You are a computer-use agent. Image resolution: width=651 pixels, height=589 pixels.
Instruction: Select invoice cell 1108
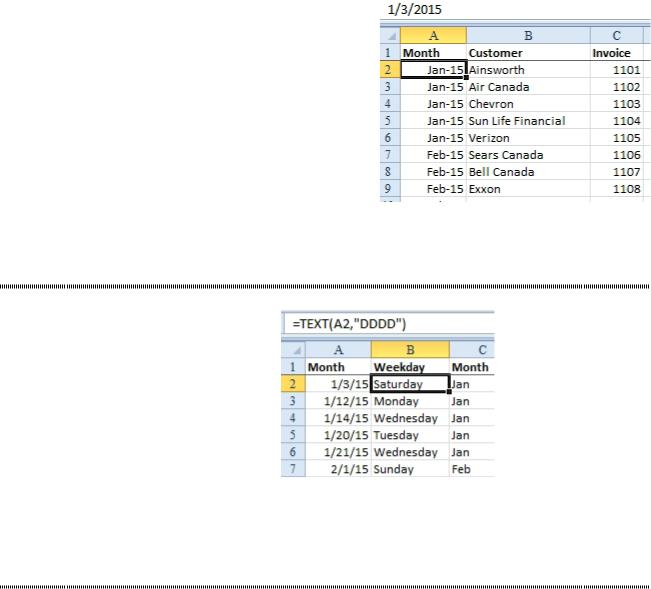(x=617, y=189)
